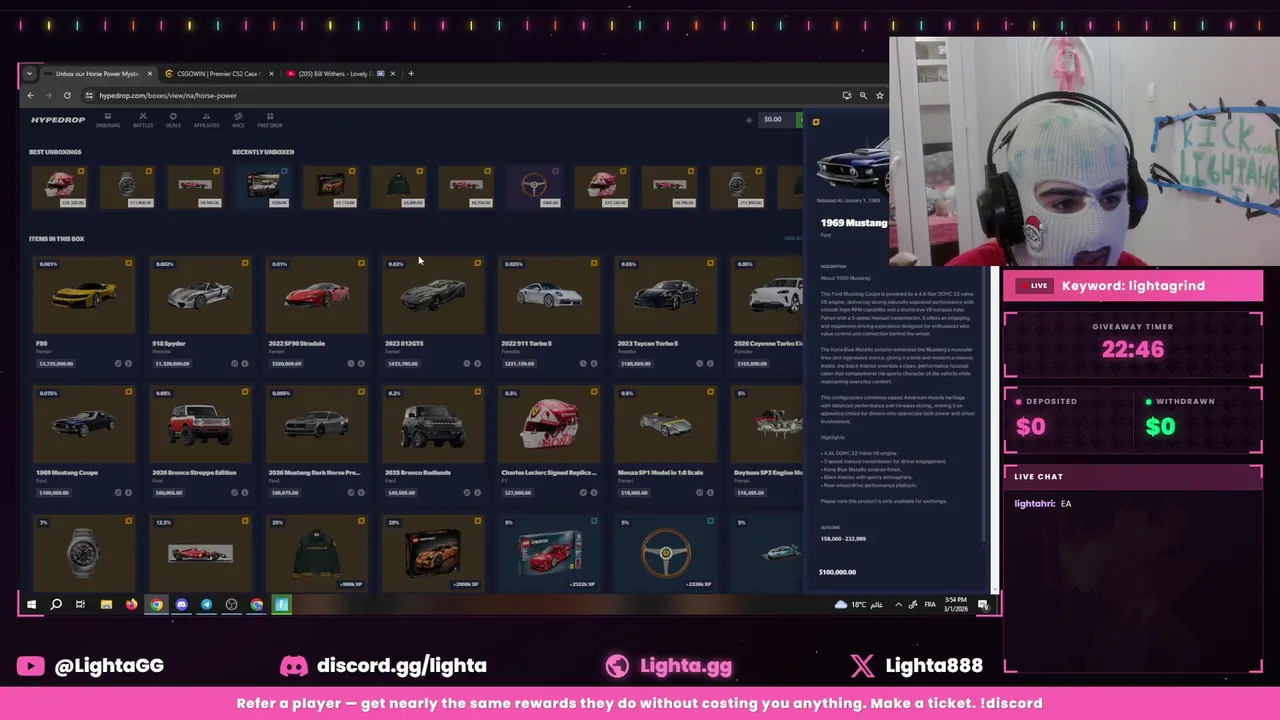Screen dimensions: 1280x720
Task: Open the 2026 Bronco Stroppe Edition card
Action: tap(200, 442)
